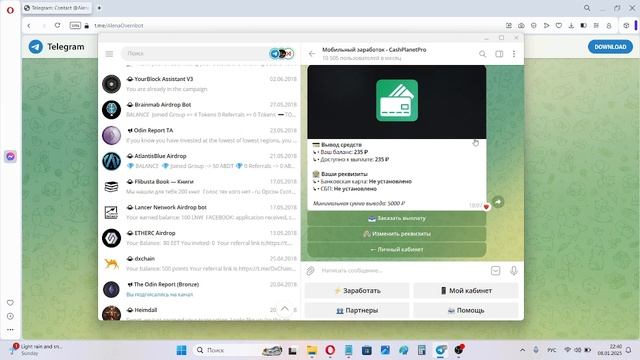Click the heart icon in Opera sidebar
Screen dimensions: 640x360
pyautogui.click(x=11, y=303)
